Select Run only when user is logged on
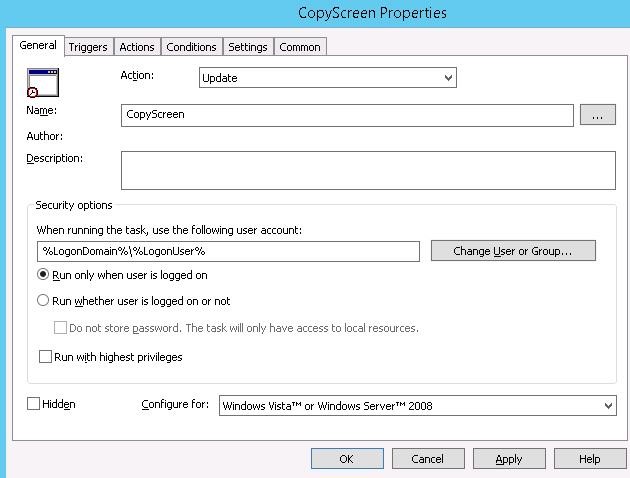This screenshot has width=630, height=478. 43,275
